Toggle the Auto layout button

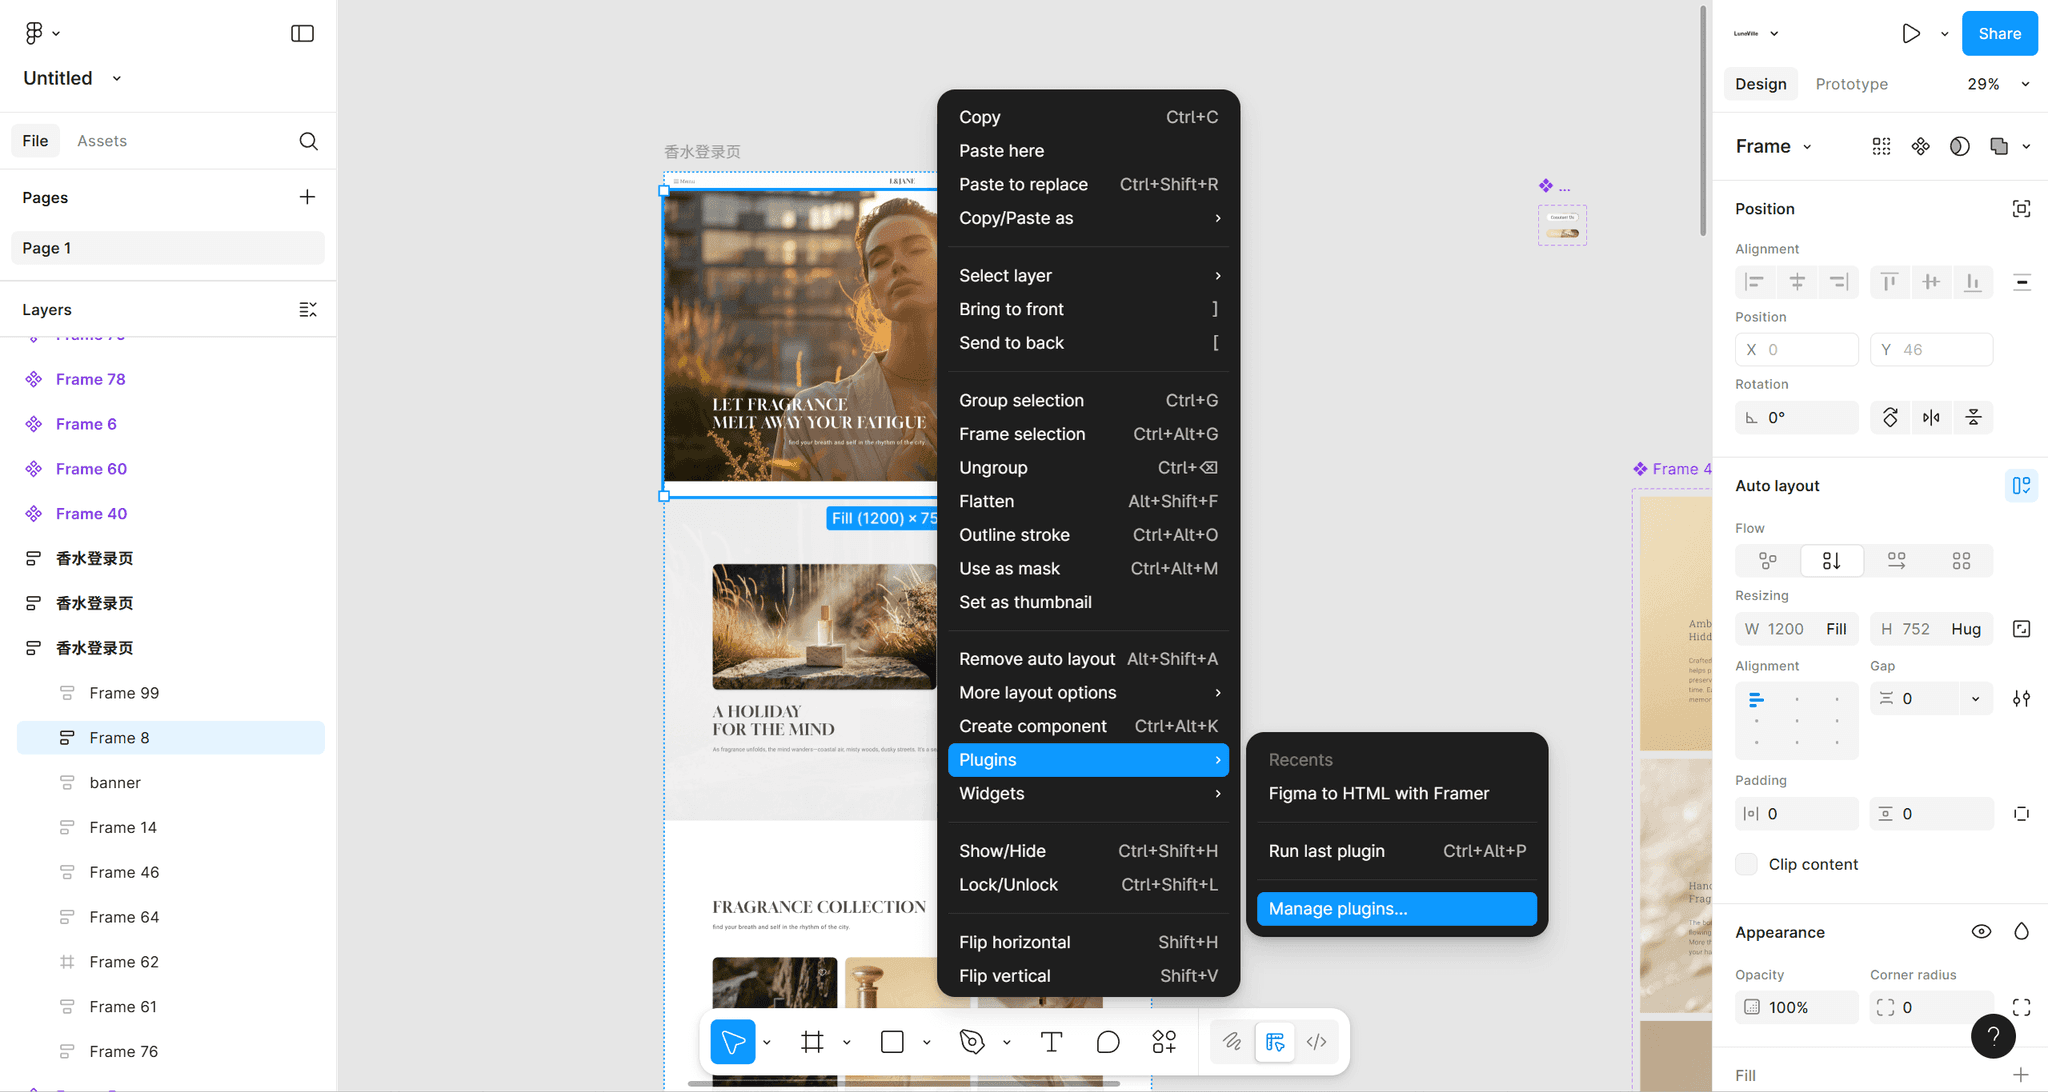point(2021,486)
